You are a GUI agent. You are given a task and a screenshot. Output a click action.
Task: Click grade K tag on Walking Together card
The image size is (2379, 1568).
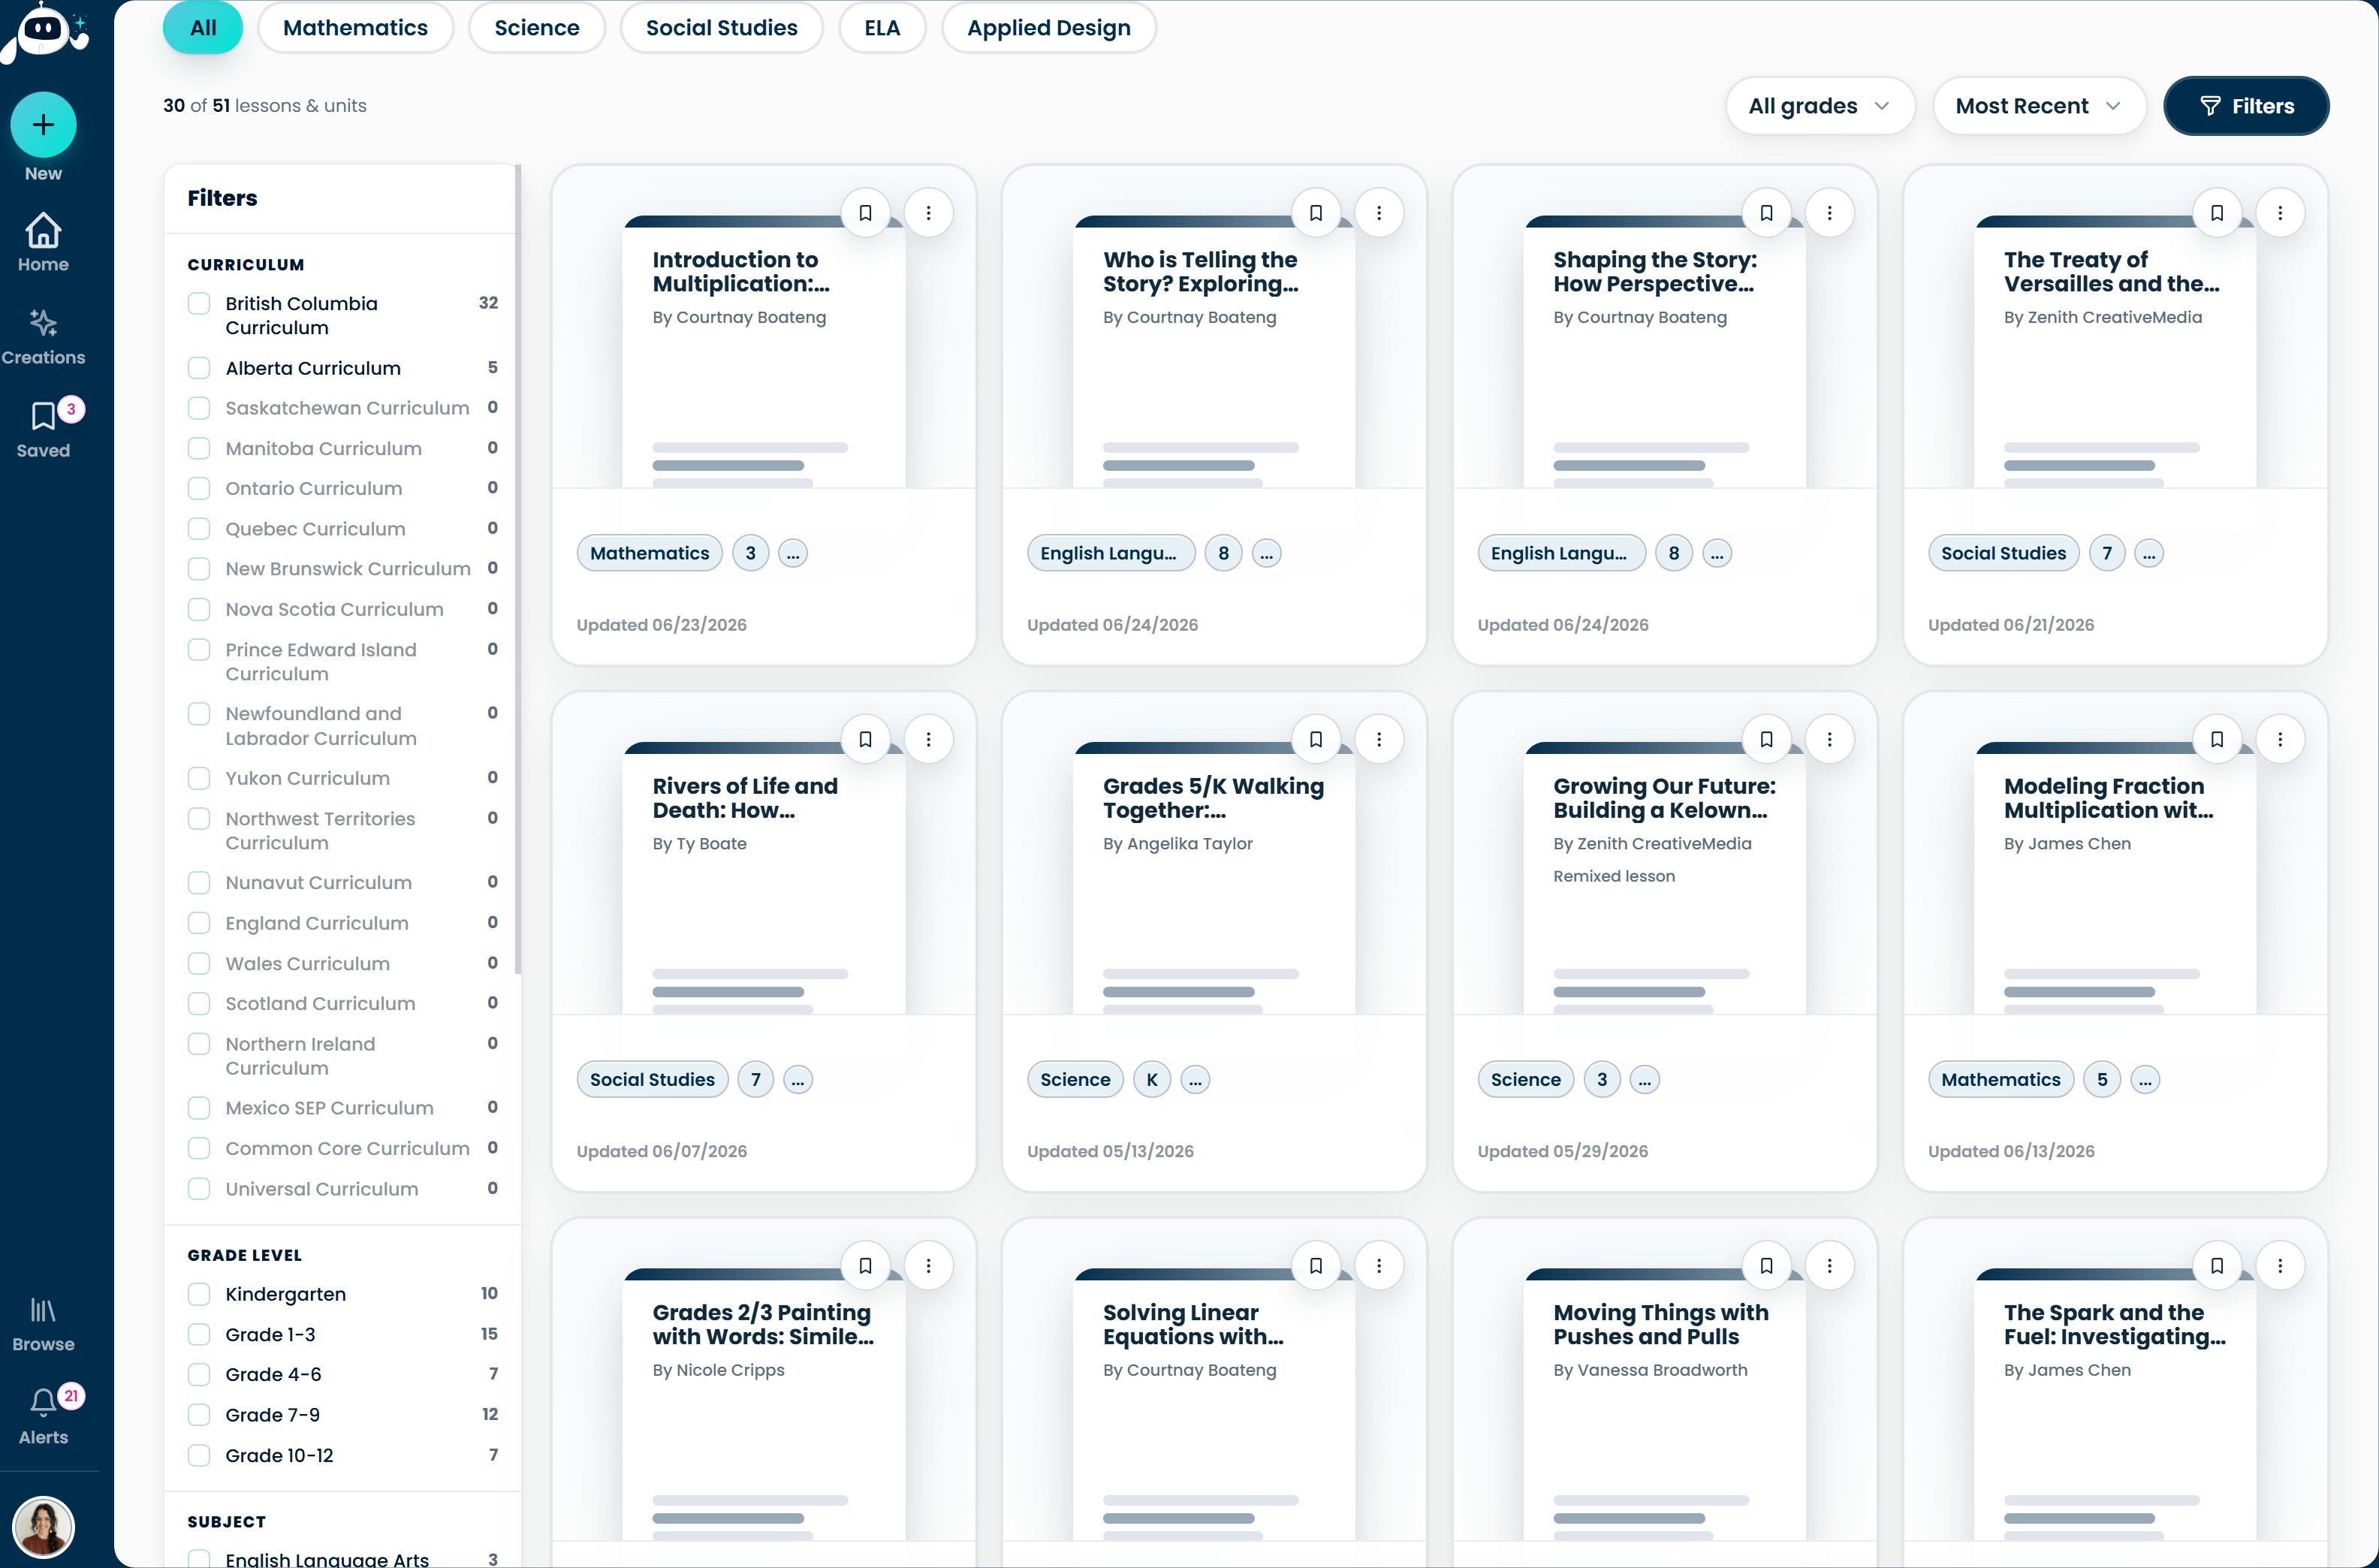point(1152,1080)
